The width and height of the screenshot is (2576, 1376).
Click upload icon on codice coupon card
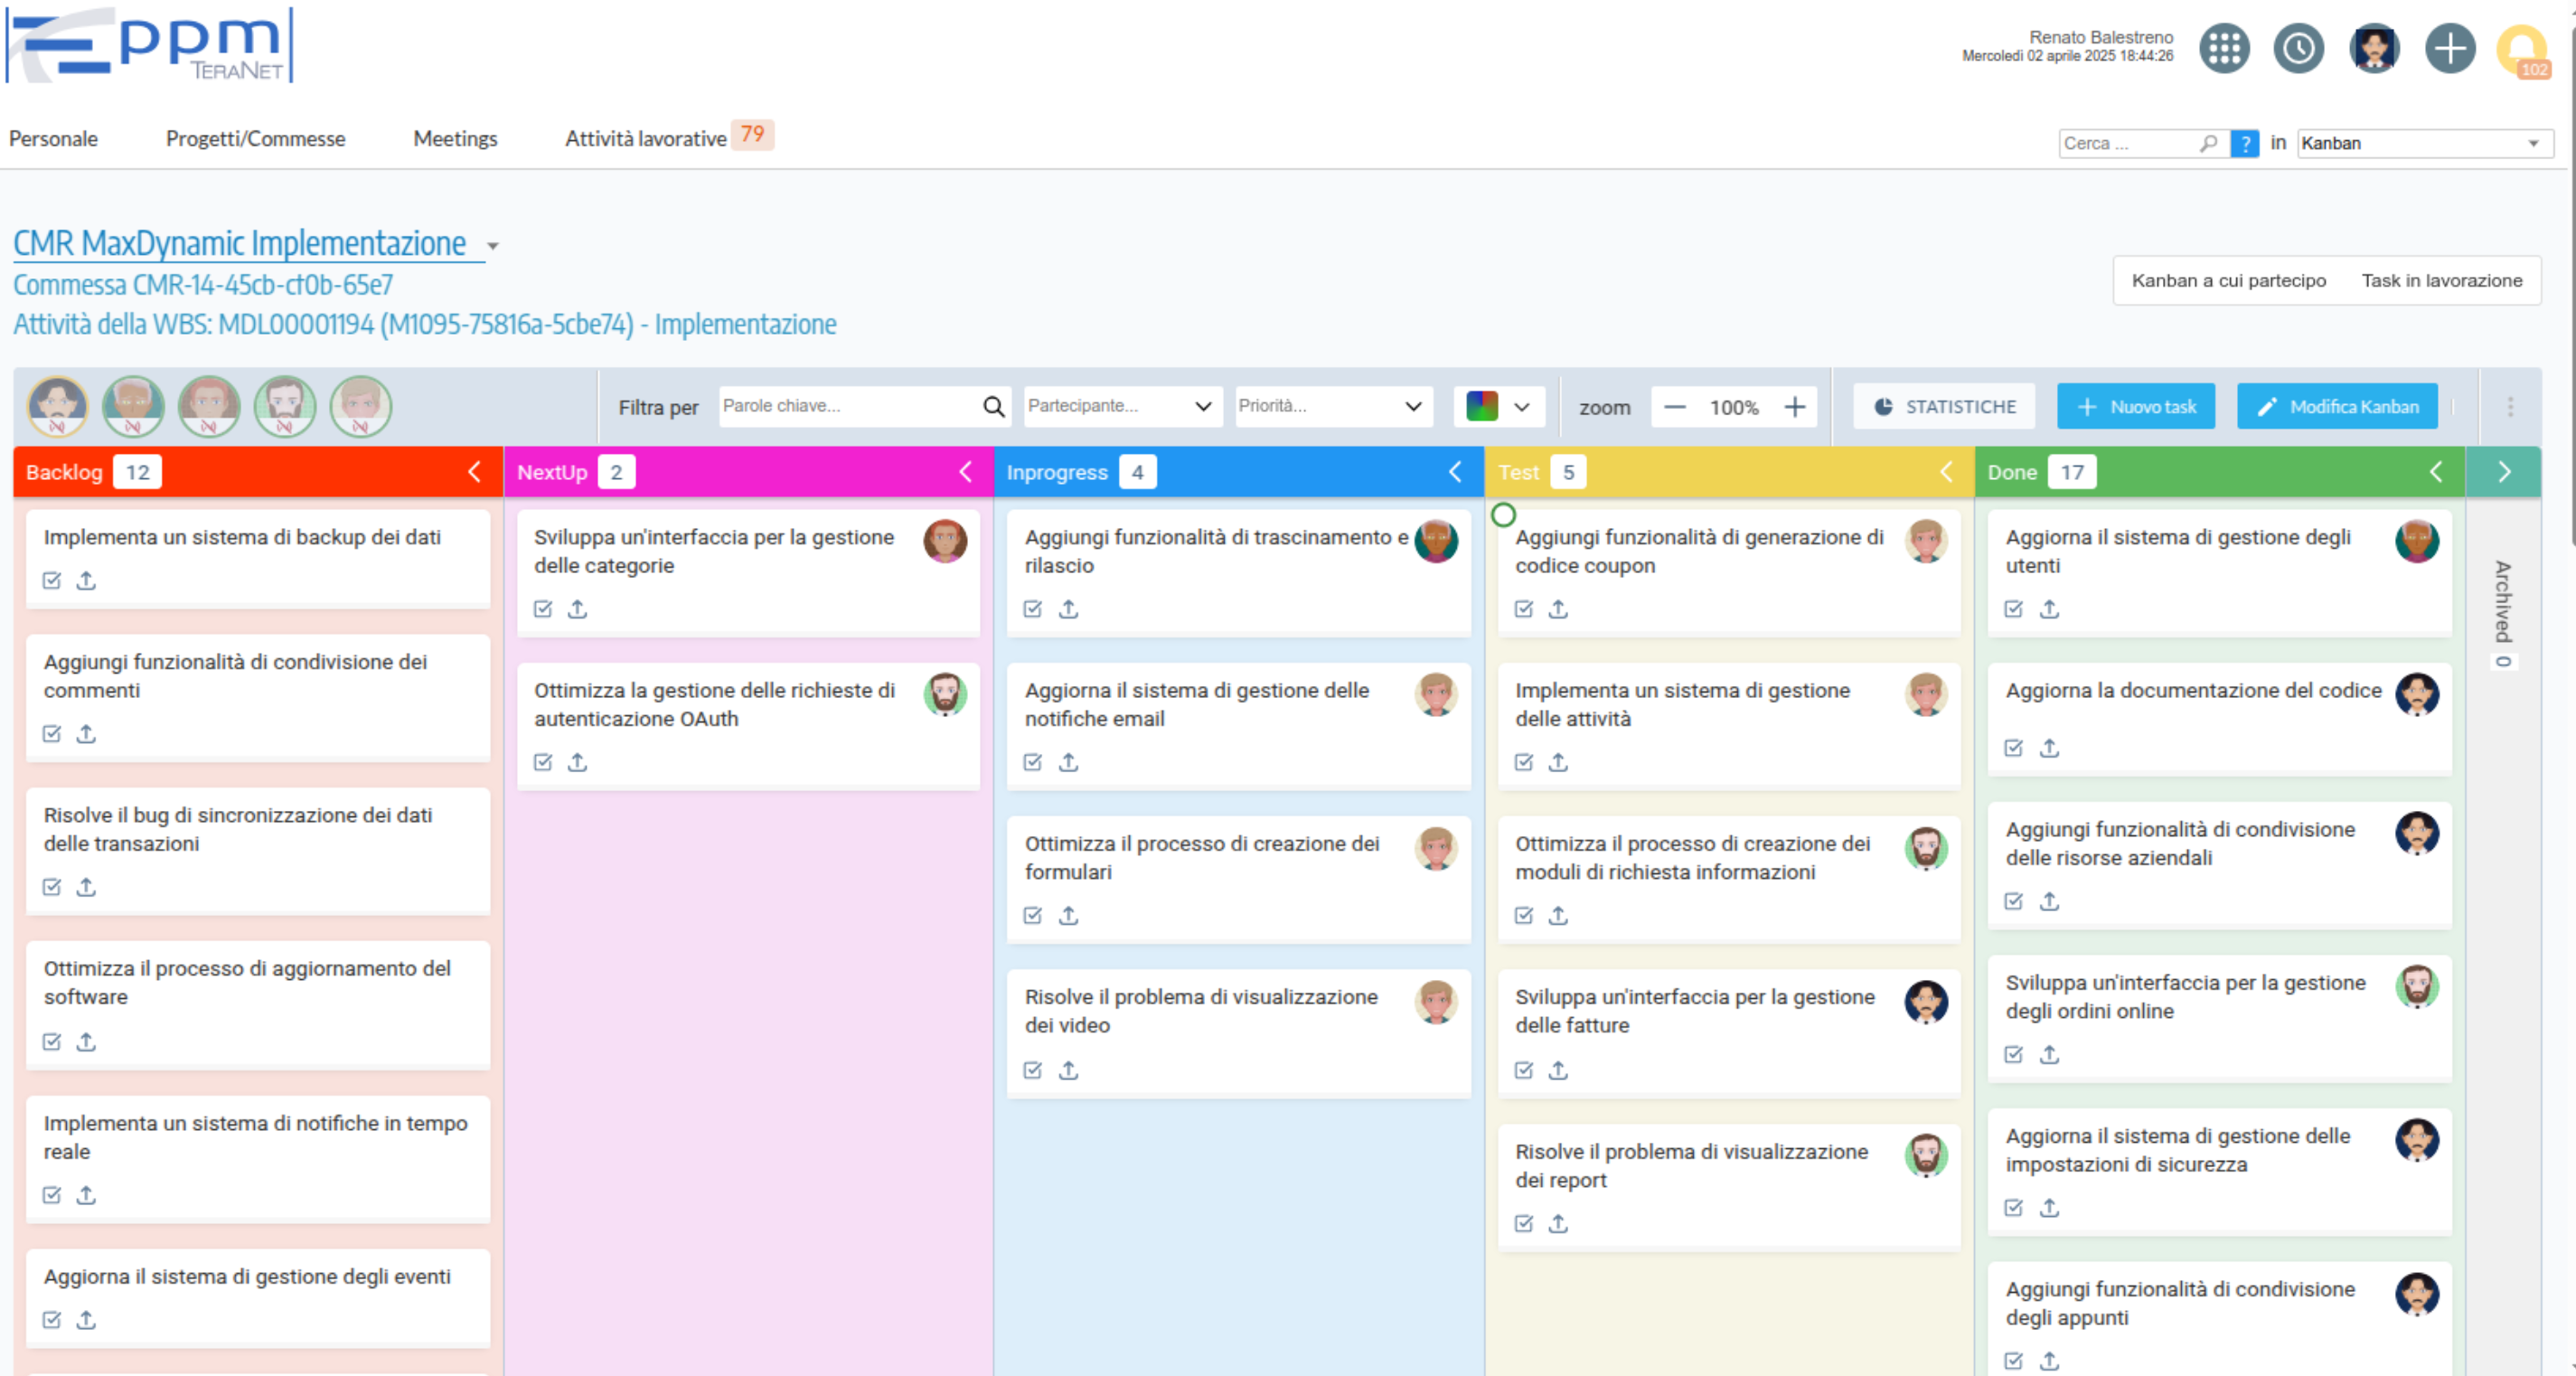pos(1558,608)
